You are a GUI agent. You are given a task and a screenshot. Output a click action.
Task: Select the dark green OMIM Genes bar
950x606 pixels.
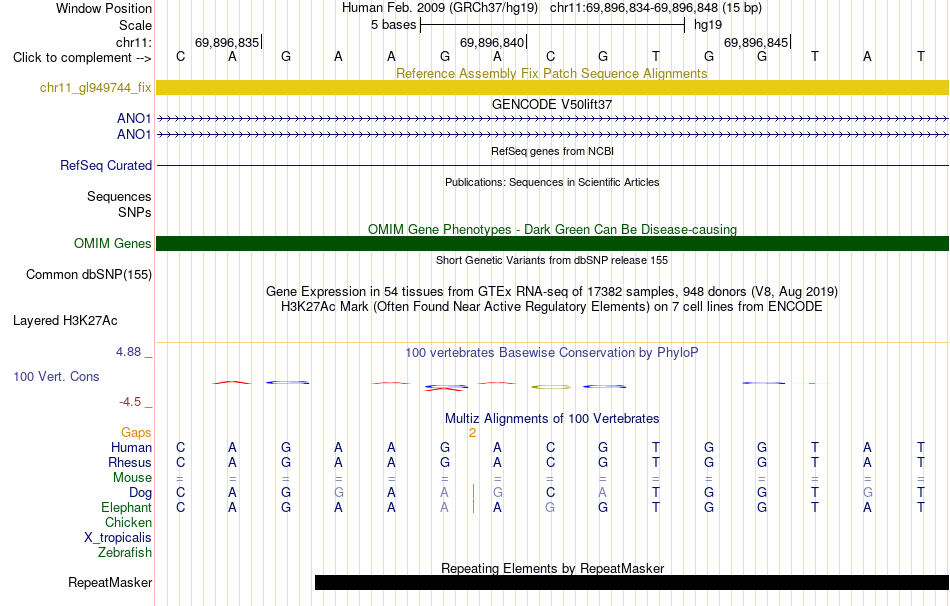click(552, 243)
